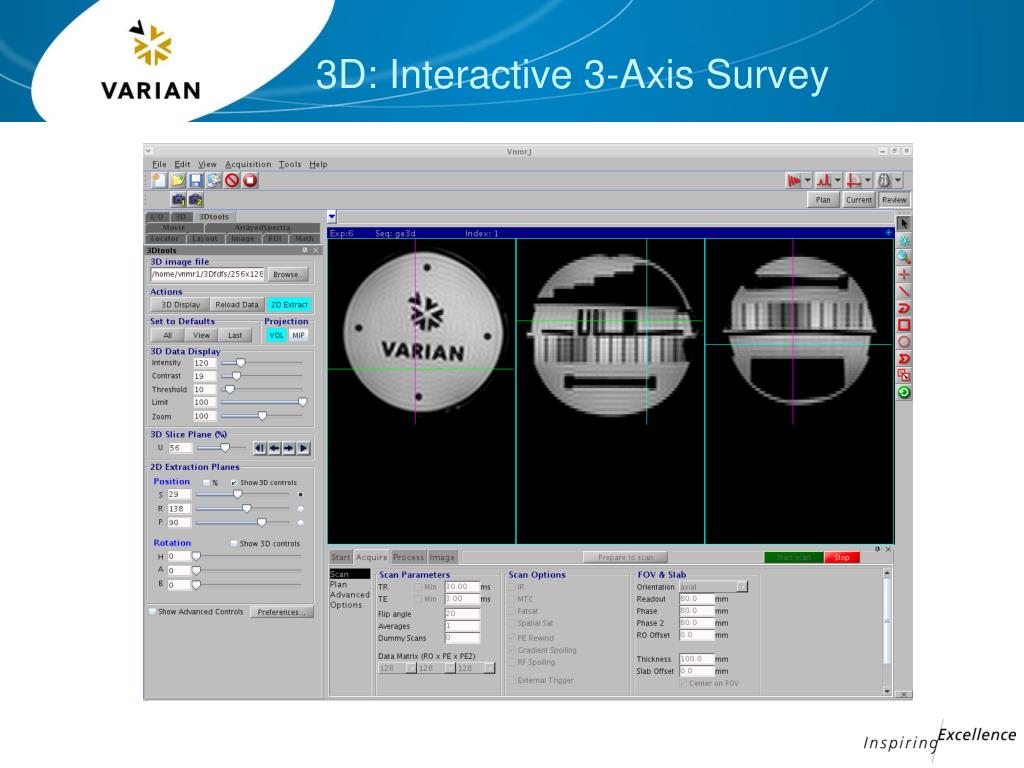Open dropdown arrow beside axes plot icon
This screenshot has width=1024, height=768.
[868, 181]
